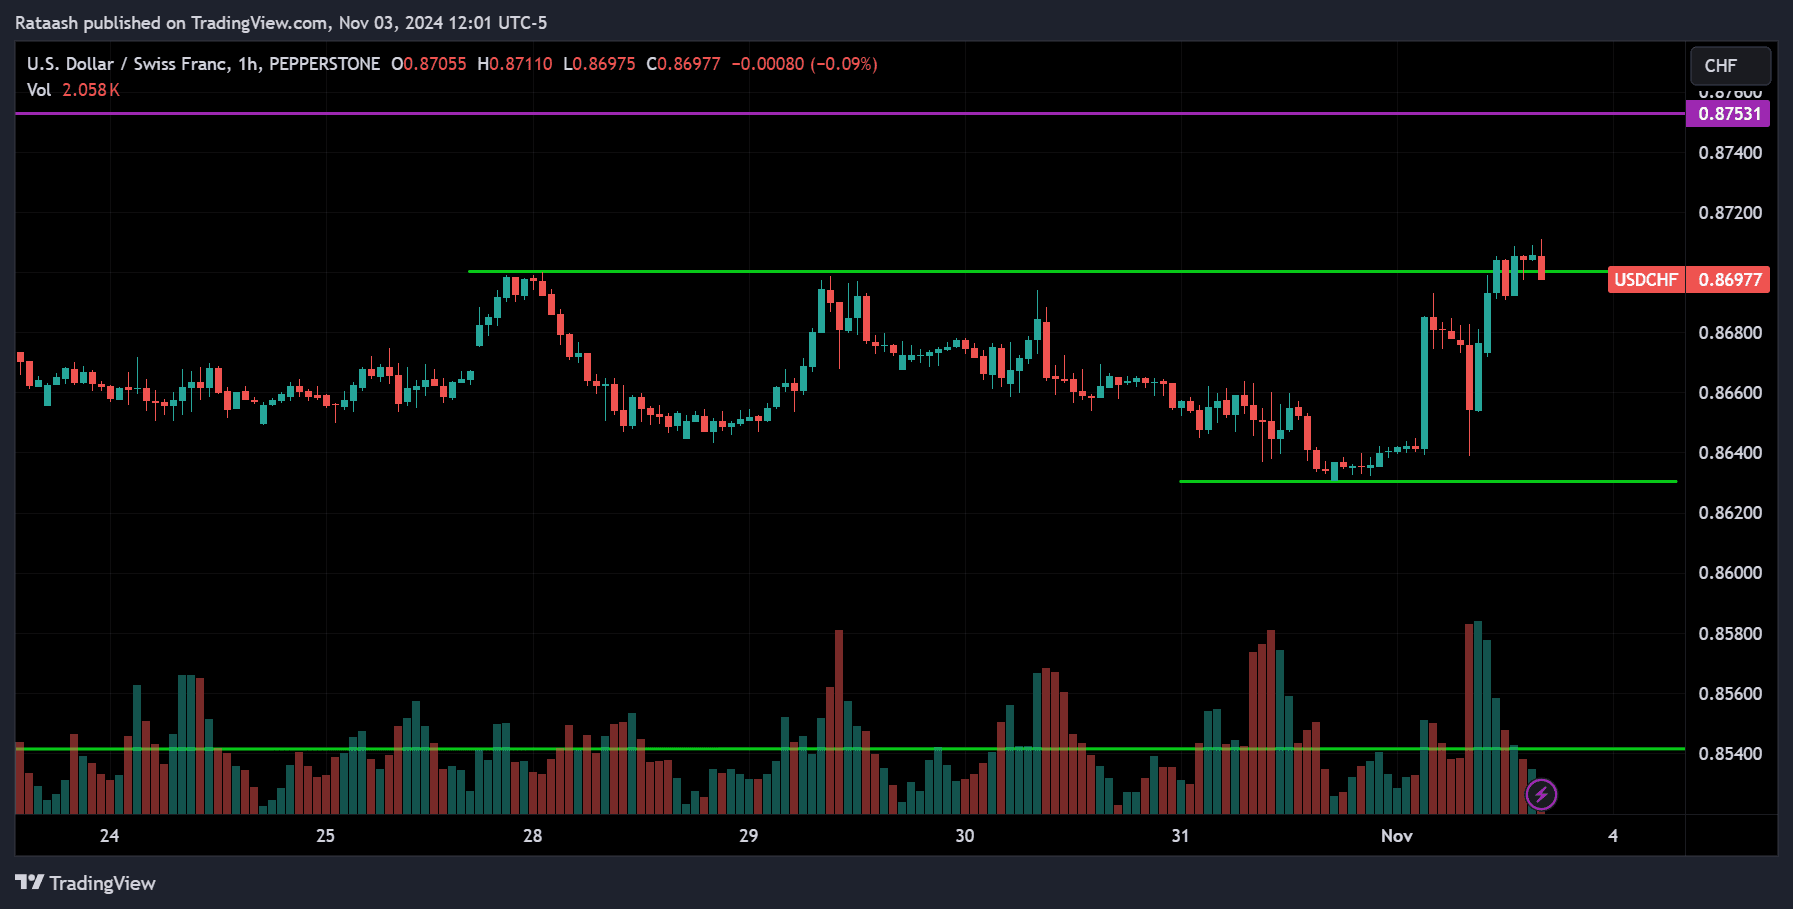Click the 0.86600 price axis label

click(x=1730, y=393)
